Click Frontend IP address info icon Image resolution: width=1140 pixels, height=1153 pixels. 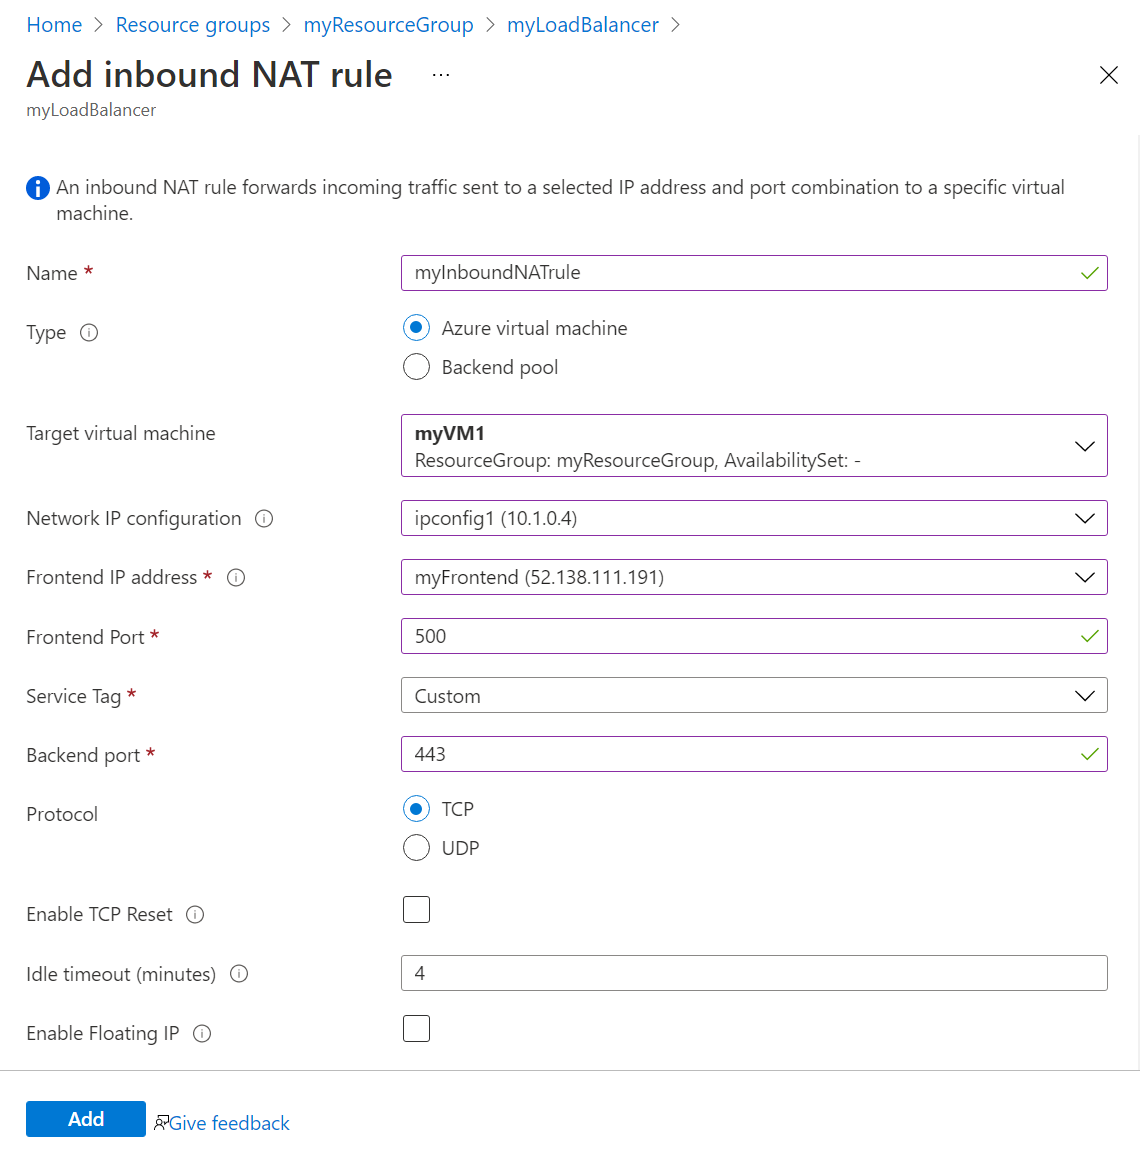[236, 577]
